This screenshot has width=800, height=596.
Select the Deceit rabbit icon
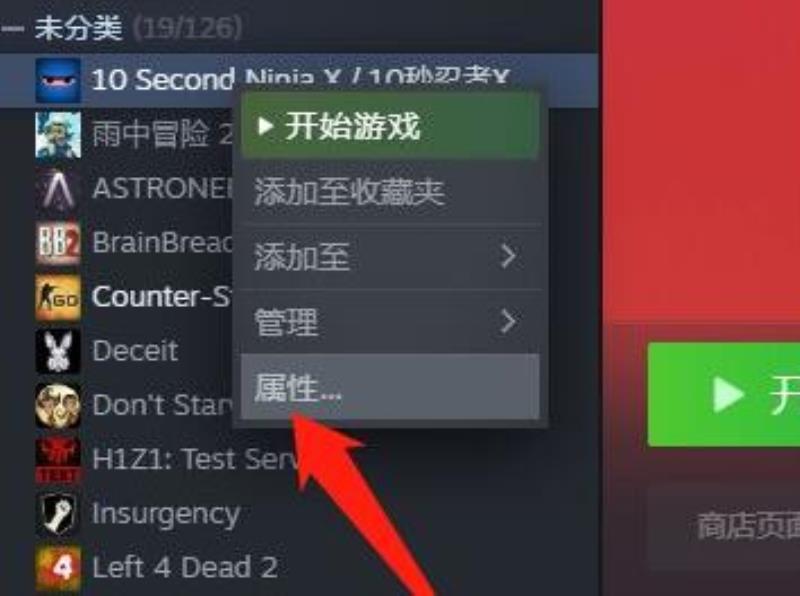(x=58, y=352)
